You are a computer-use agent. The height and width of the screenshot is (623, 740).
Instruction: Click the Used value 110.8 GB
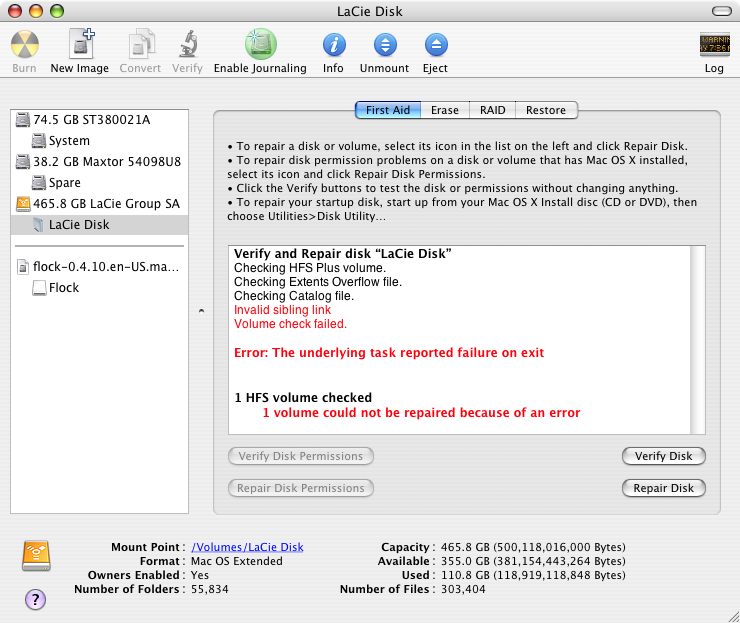coord(533,575)
